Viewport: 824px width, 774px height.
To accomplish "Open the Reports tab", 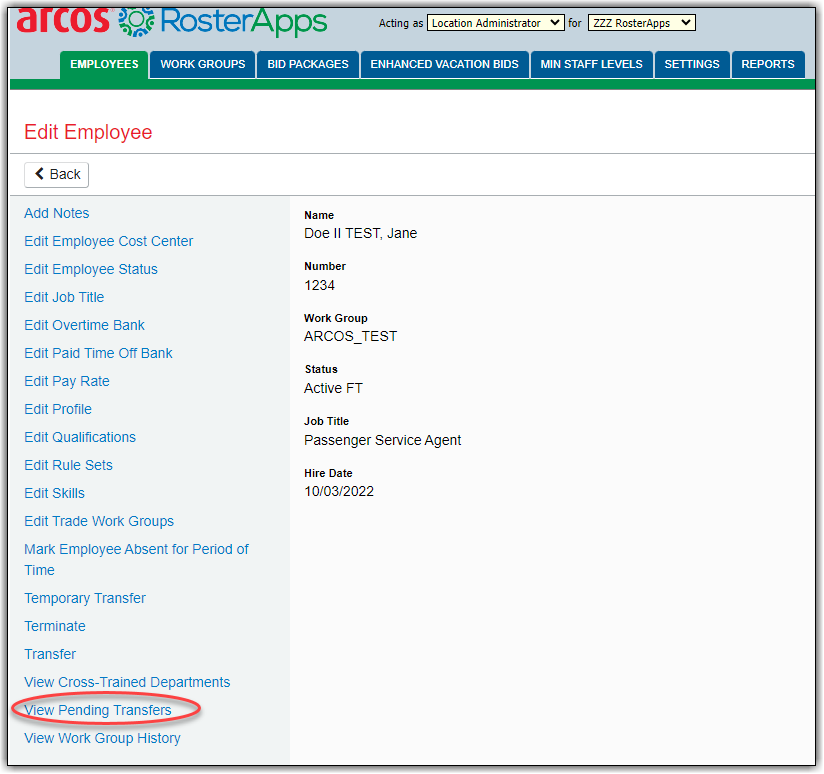I will [768, 64].
